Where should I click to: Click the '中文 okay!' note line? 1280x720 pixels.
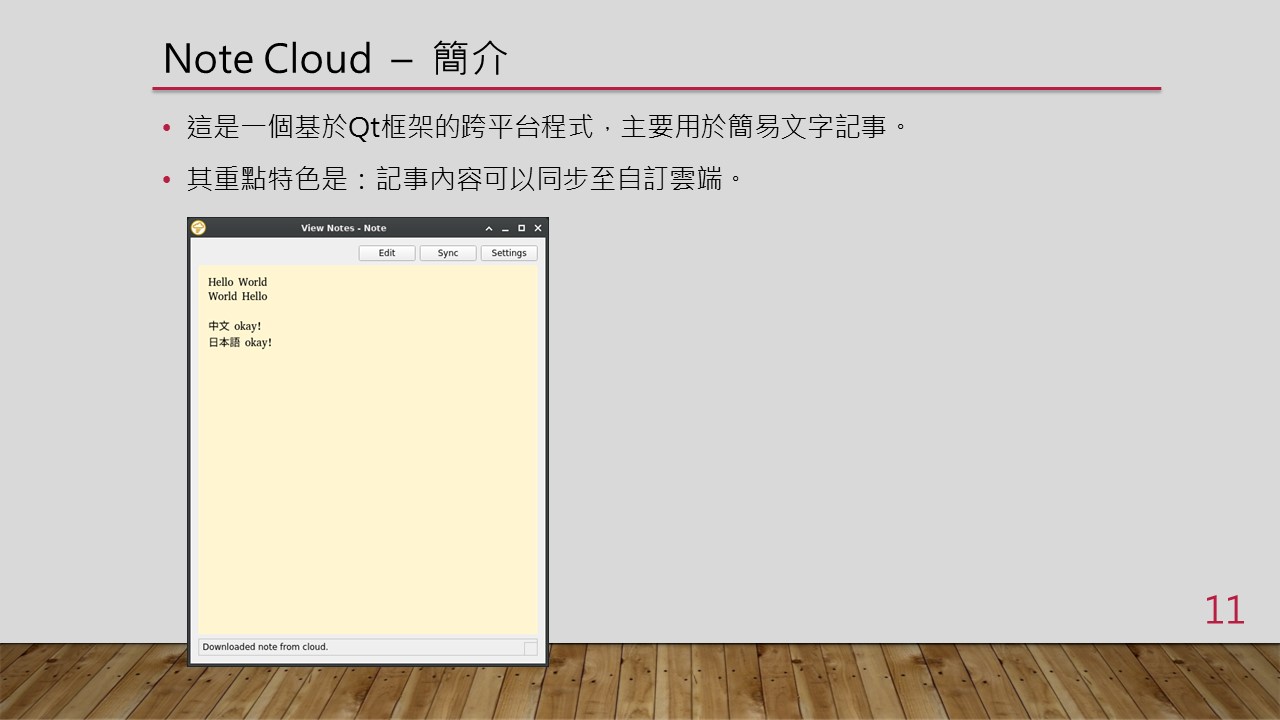point(235,326)
